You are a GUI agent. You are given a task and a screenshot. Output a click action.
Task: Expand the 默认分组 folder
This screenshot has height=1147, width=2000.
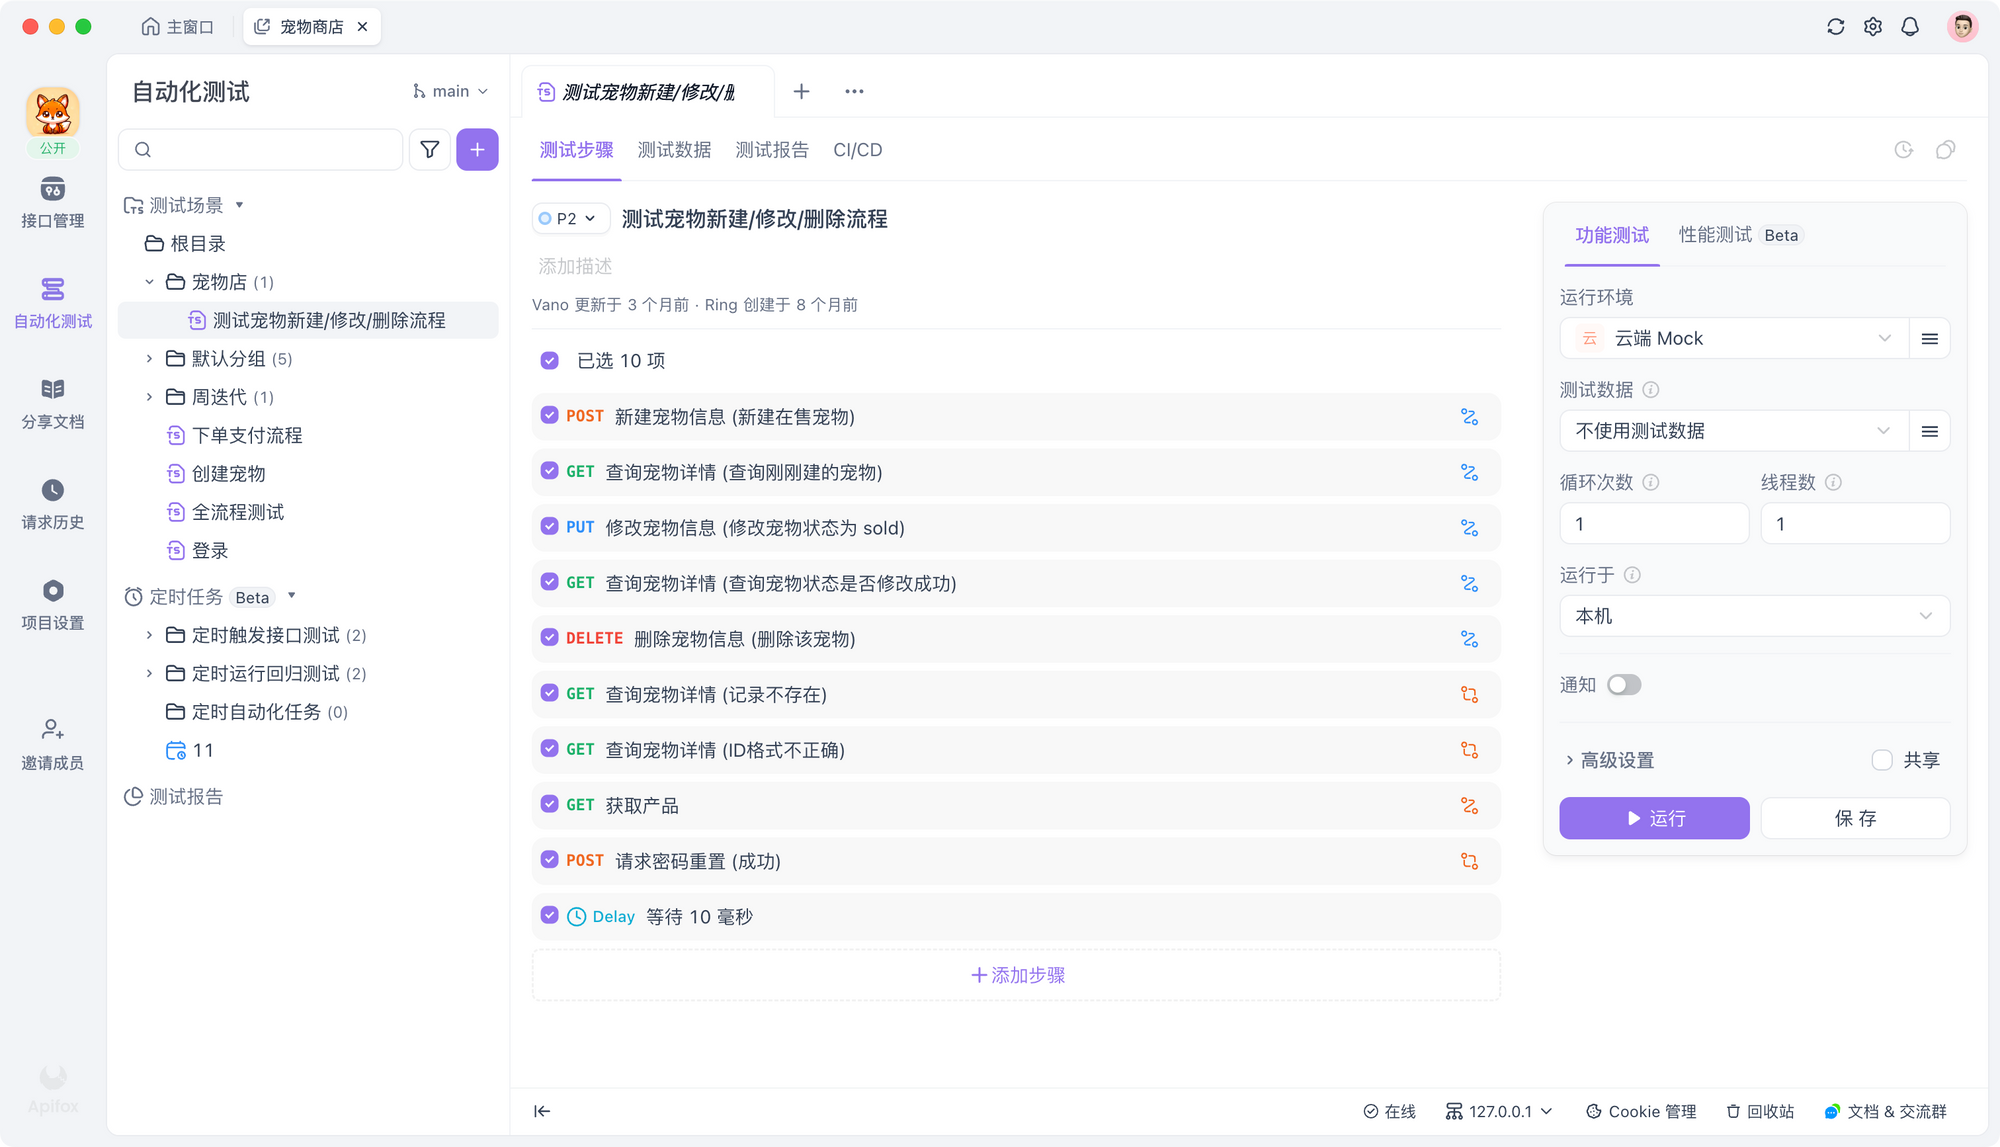[x=149, y=358]
